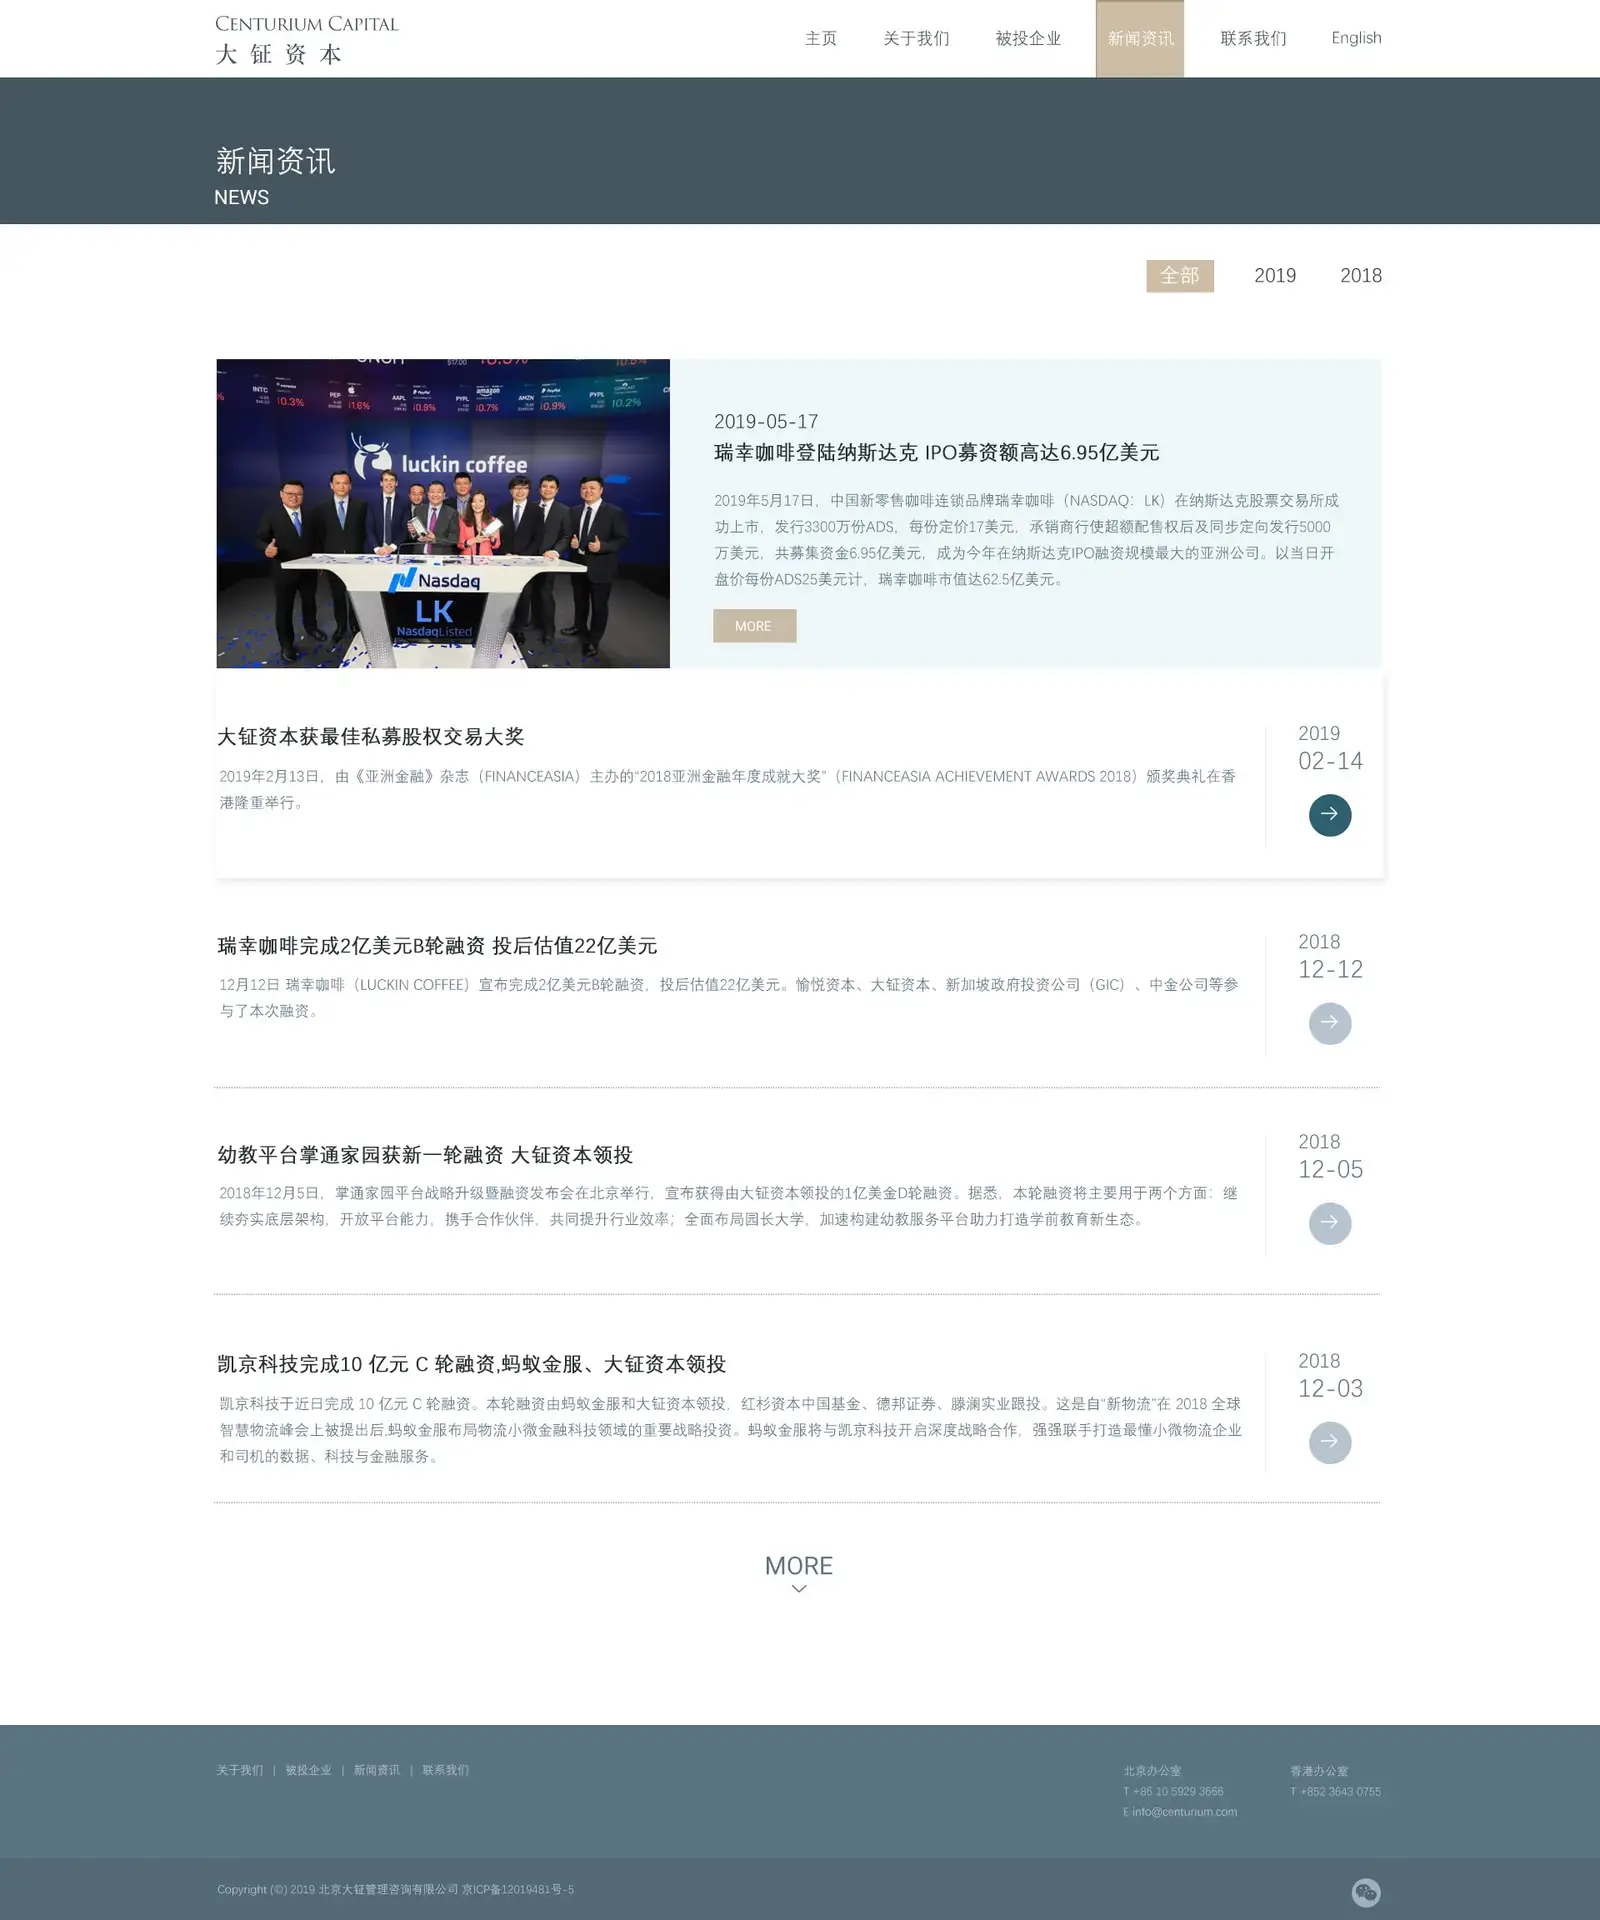Click ICP license 京ICP备12019481号-5
Viewport: 1600px width, 1920px height.
pyautogui.click(x=518, y=1890)
